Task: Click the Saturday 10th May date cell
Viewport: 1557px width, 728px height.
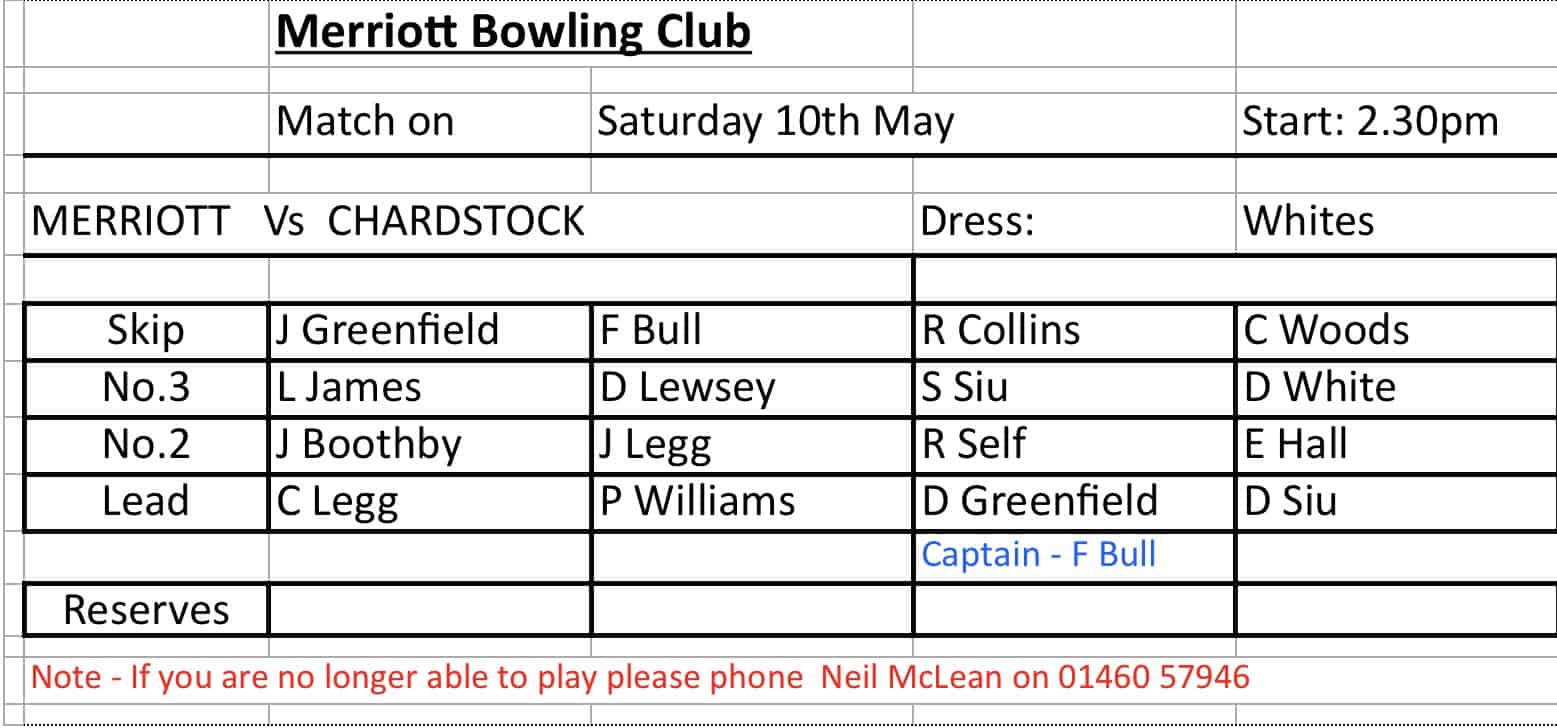Action: click(775, 122)
